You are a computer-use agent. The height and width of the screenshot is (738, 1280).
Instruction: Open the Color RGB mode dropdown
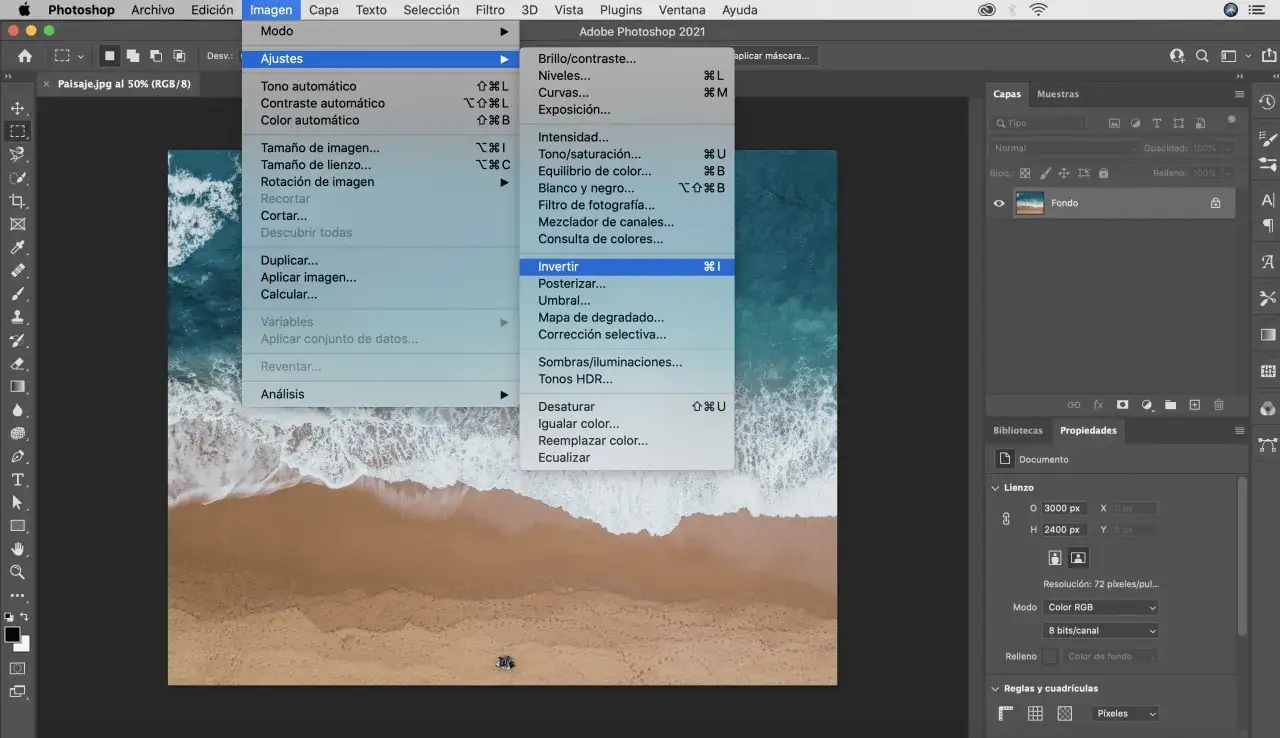pos(1100,607)
